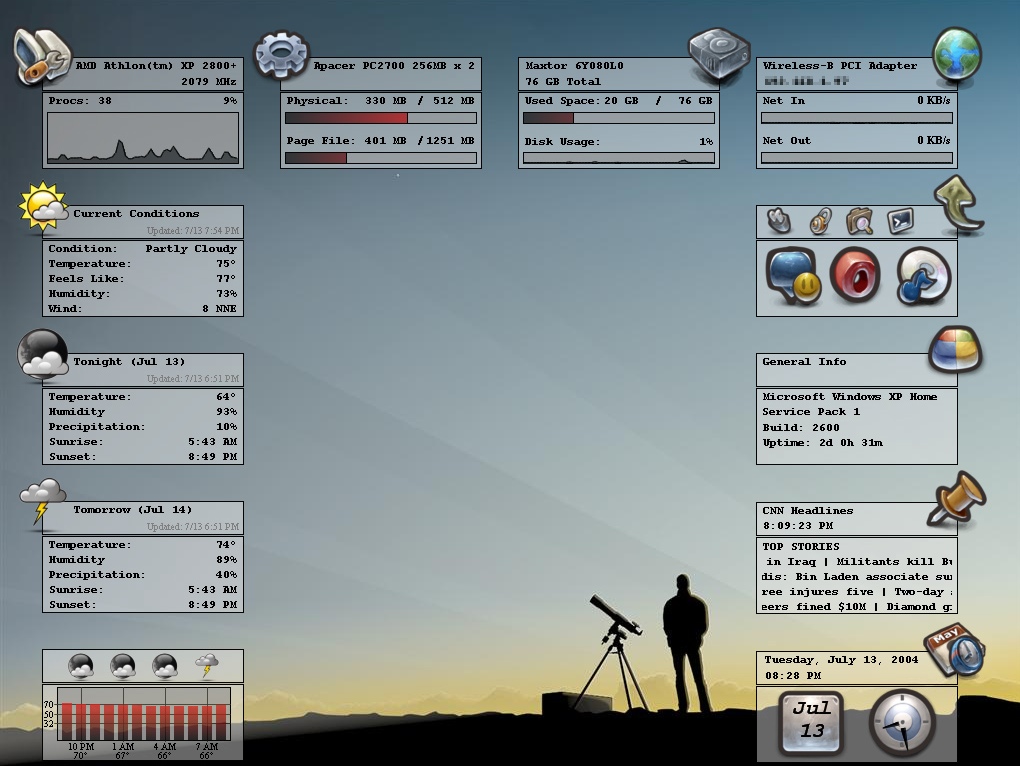1020x766 pixels.
Task: Click the '8 NNE' wind value
Action: click(x=219, y=309)
